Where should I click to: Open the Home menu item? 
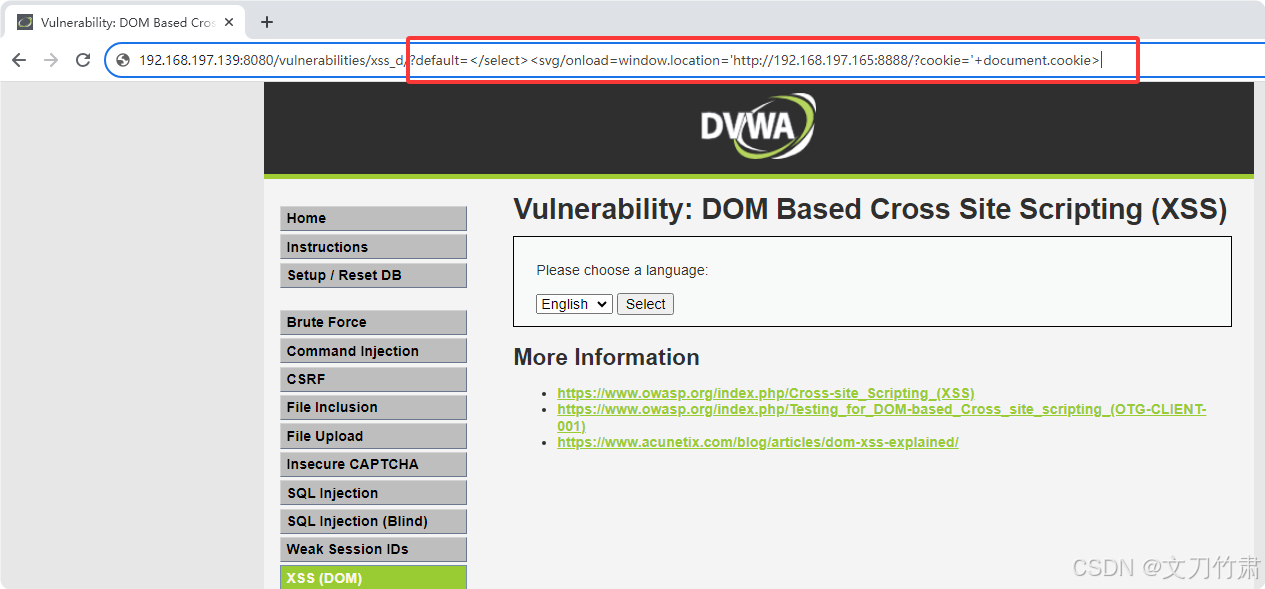pyautogui.click(x=373, y=218)
